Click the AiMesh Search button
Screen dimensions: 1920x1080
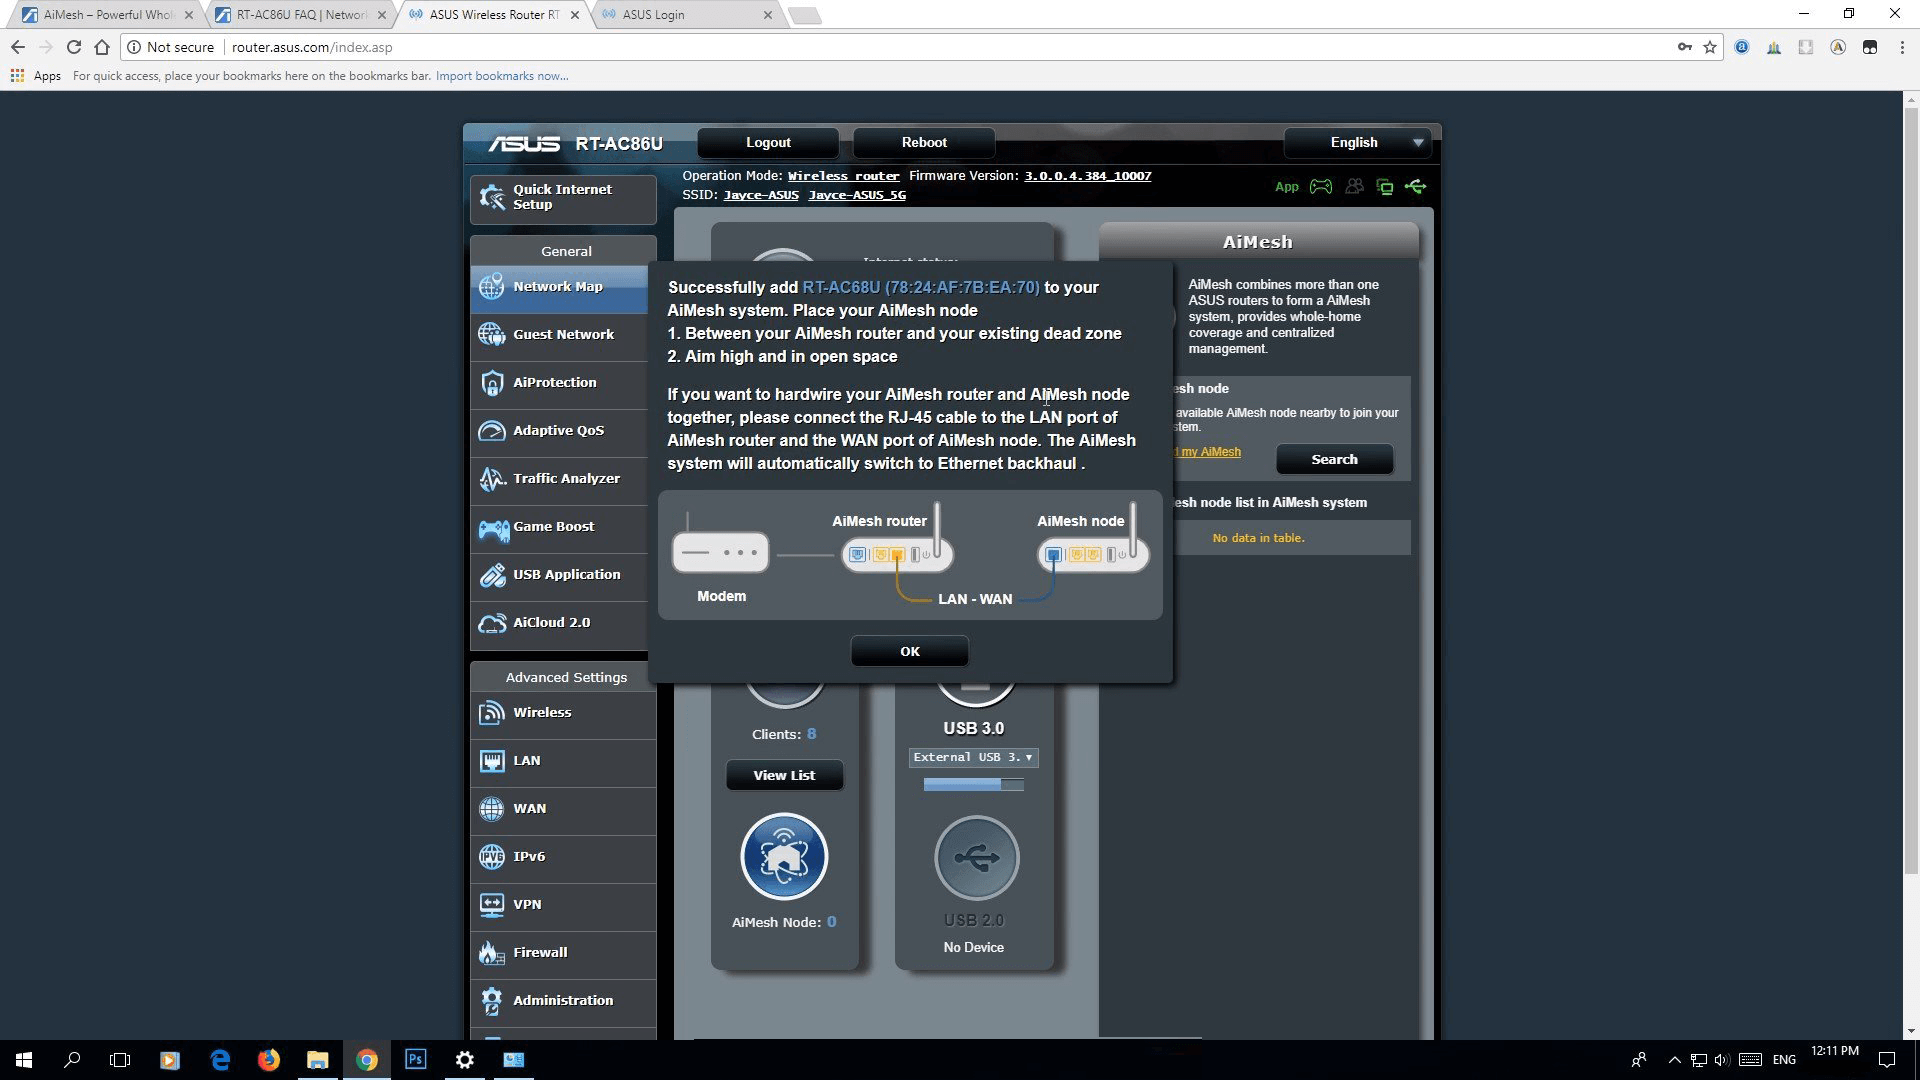click(1334, 460)
